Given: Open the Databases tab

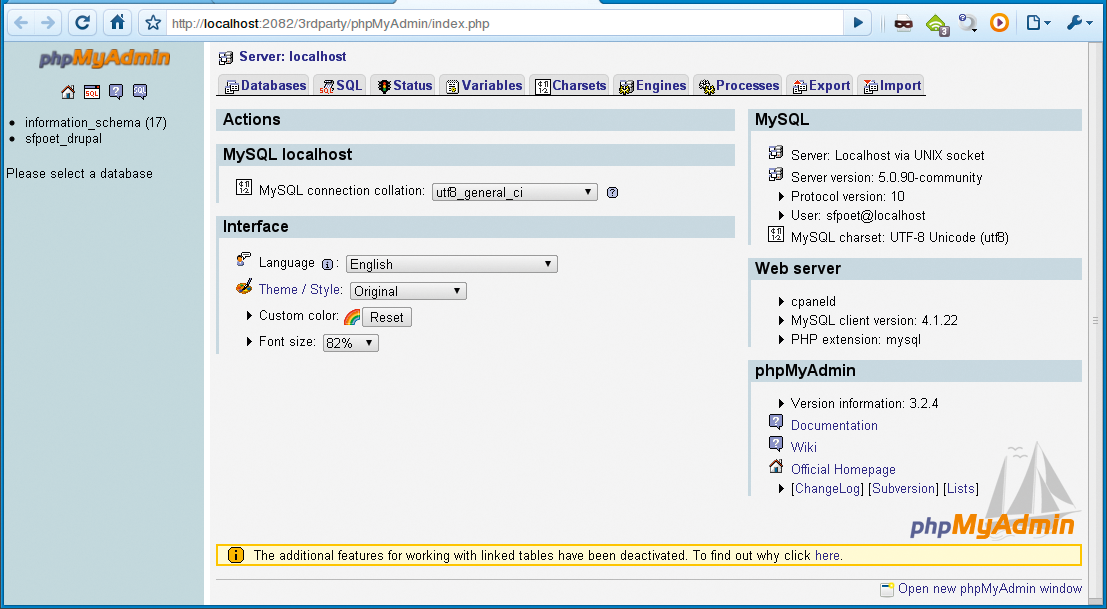Looking at the screenshot, I should click(265, 85).
